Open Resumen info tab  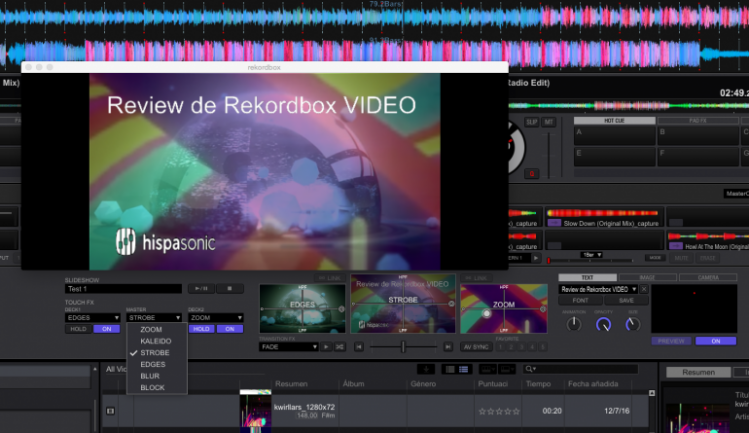point(698,372)
